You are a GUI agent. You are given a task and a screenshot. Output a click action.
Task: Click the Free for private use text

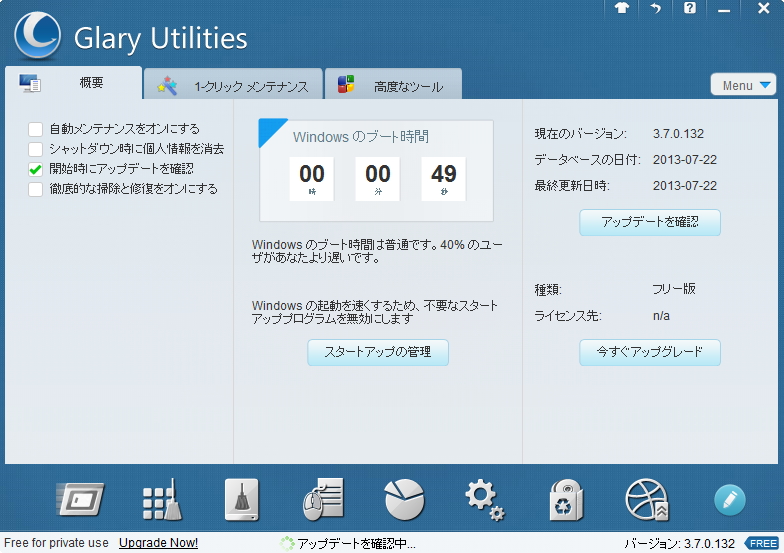(56, 543)
